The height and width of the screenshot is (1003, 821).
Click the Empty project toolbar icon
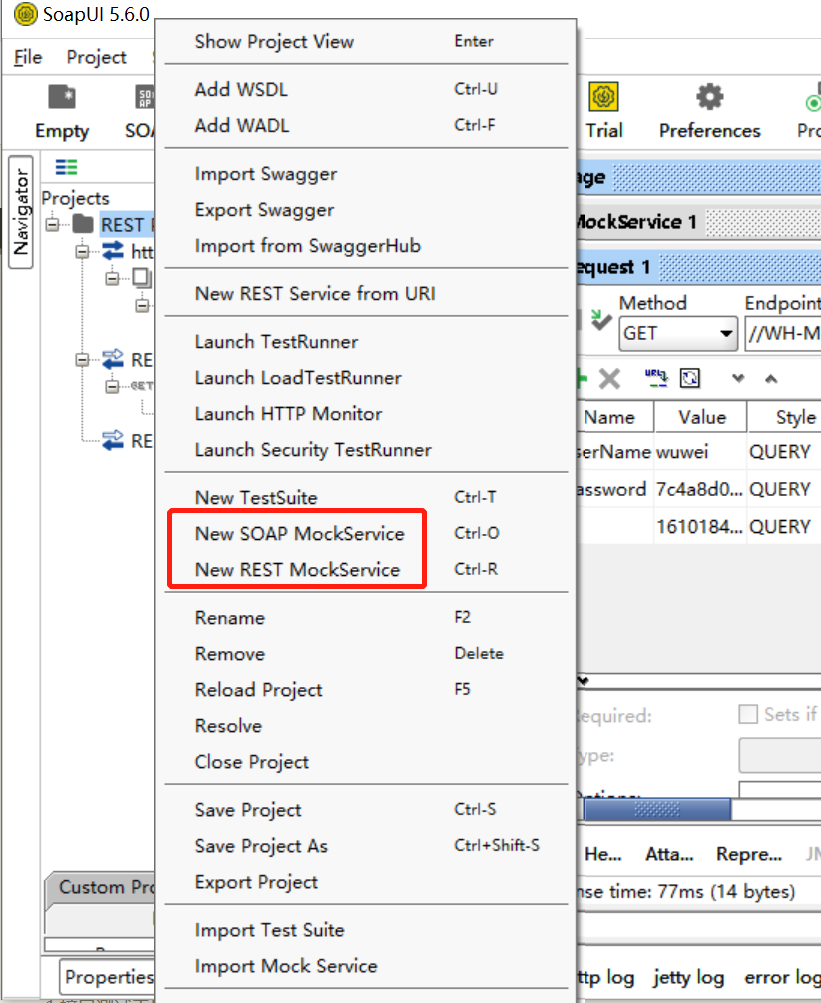point(62,97)
